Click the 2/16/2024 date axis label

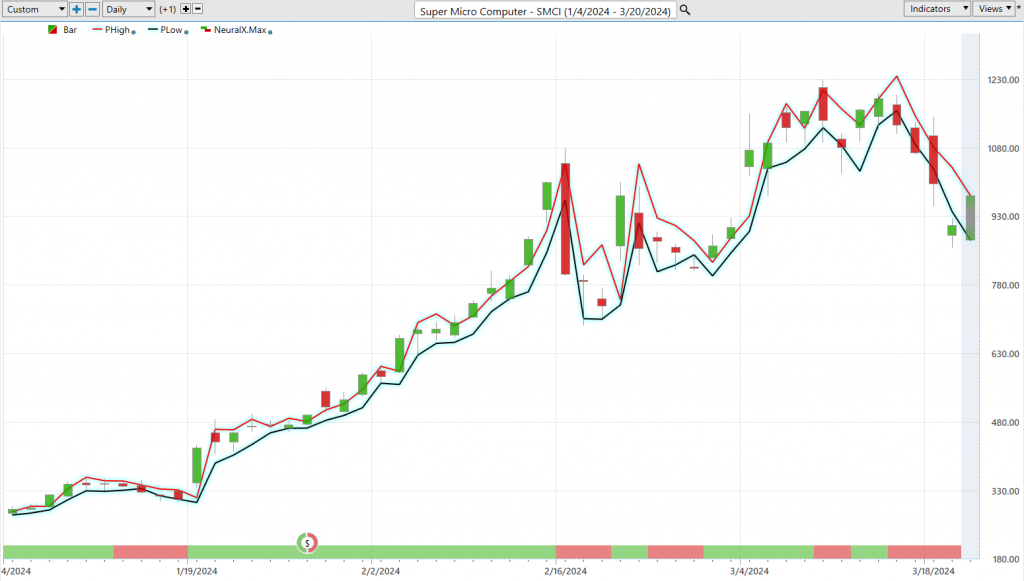coord(566,571)
